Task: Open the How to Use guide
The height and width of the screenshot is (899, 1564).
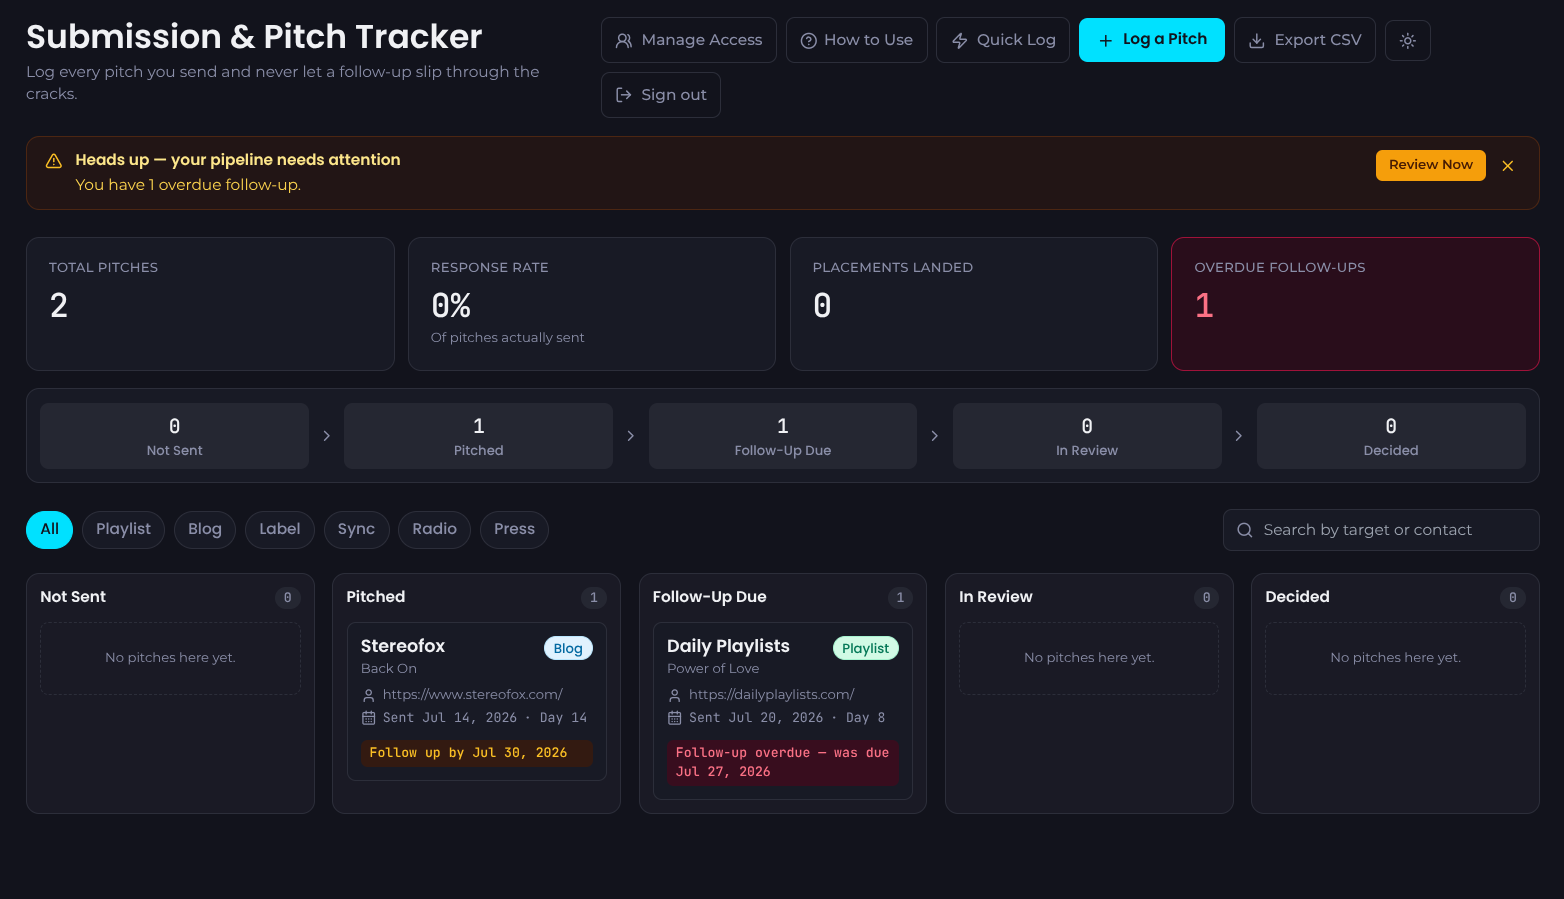Action: [x=856, y=40]
